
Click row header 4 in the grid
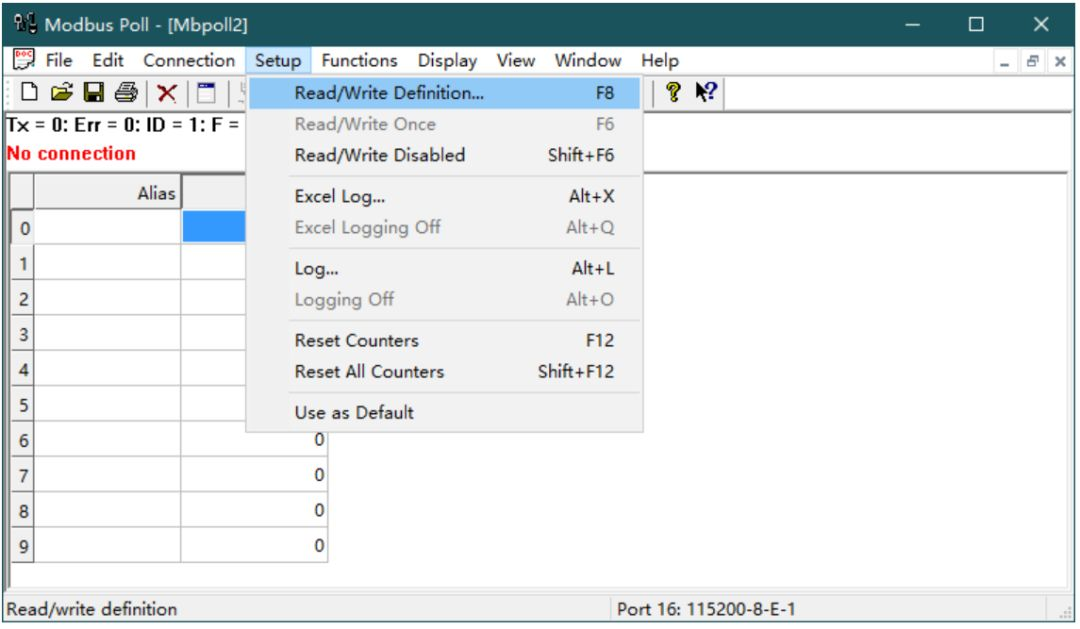23,370
